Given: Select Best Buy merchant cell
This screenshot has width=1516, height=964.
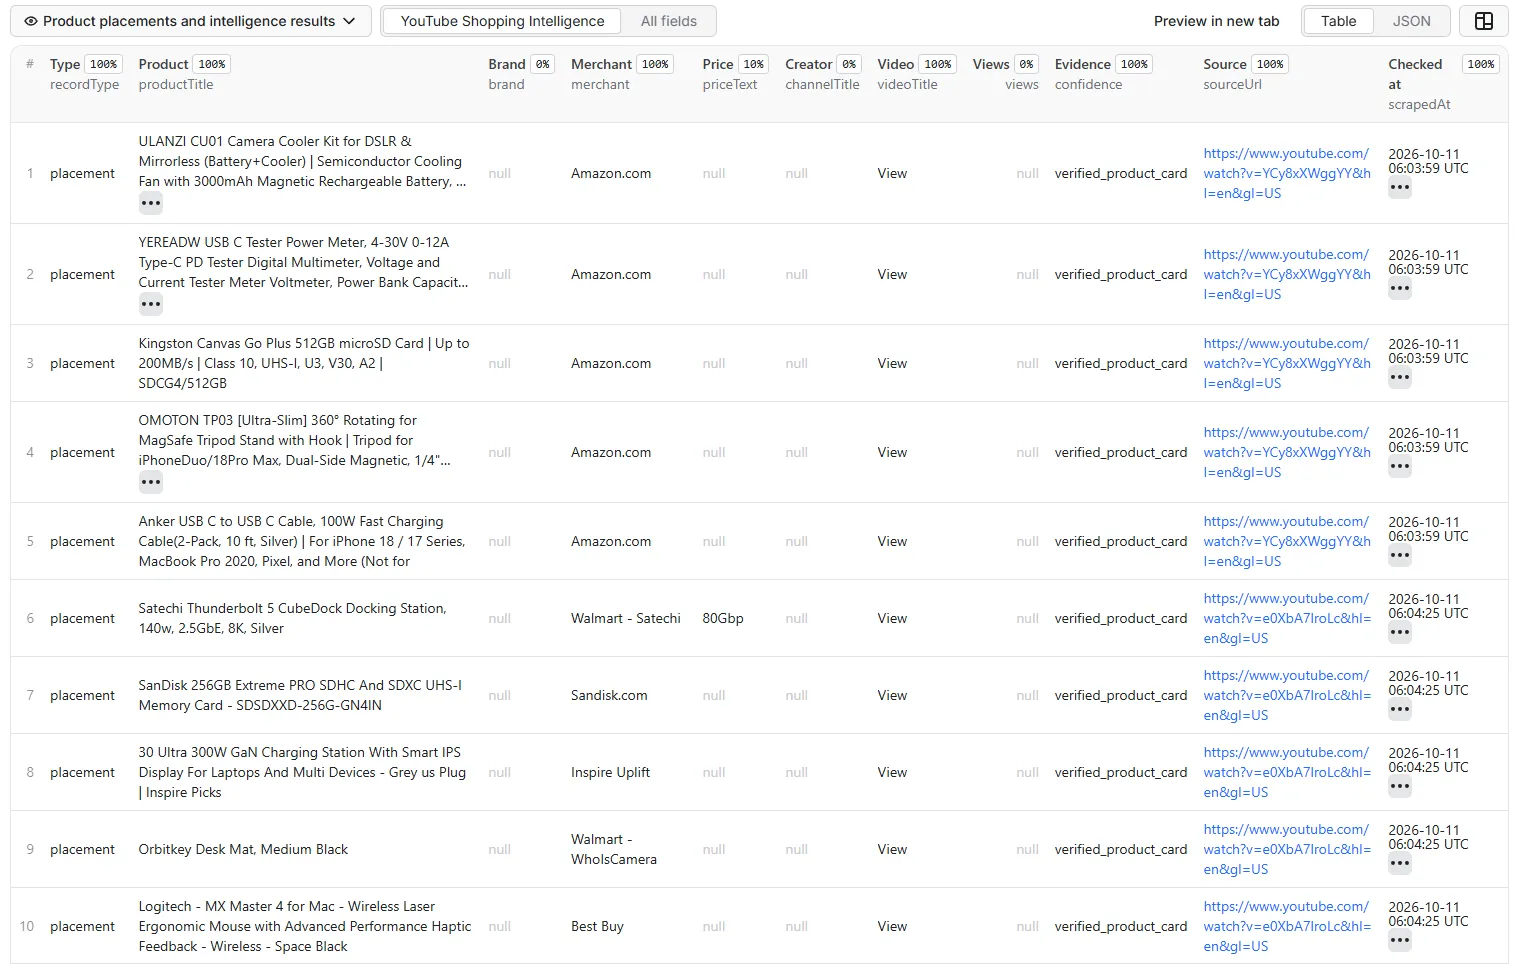Looking at the screenshot, I should tap(597, 927).
